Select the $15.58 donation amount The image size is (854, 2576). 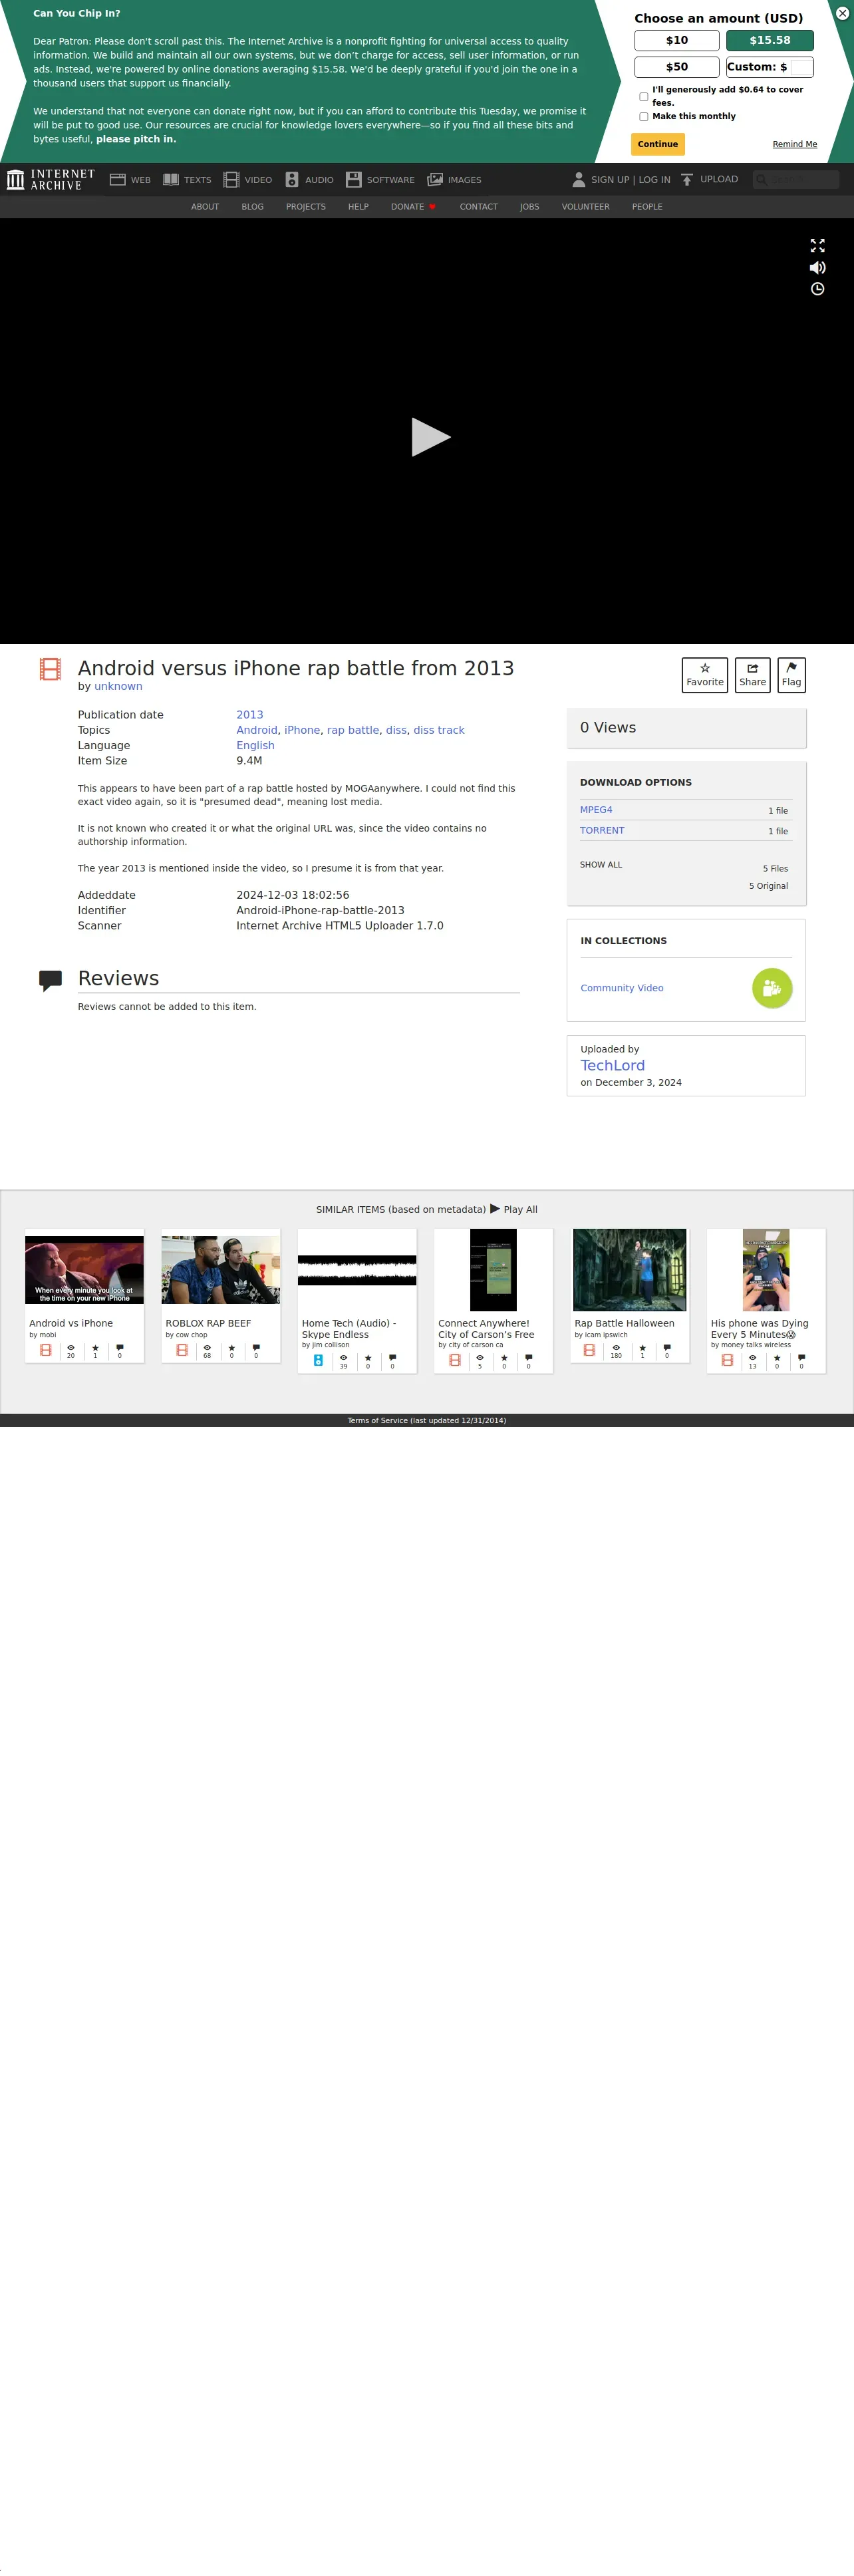click(770, 40)
